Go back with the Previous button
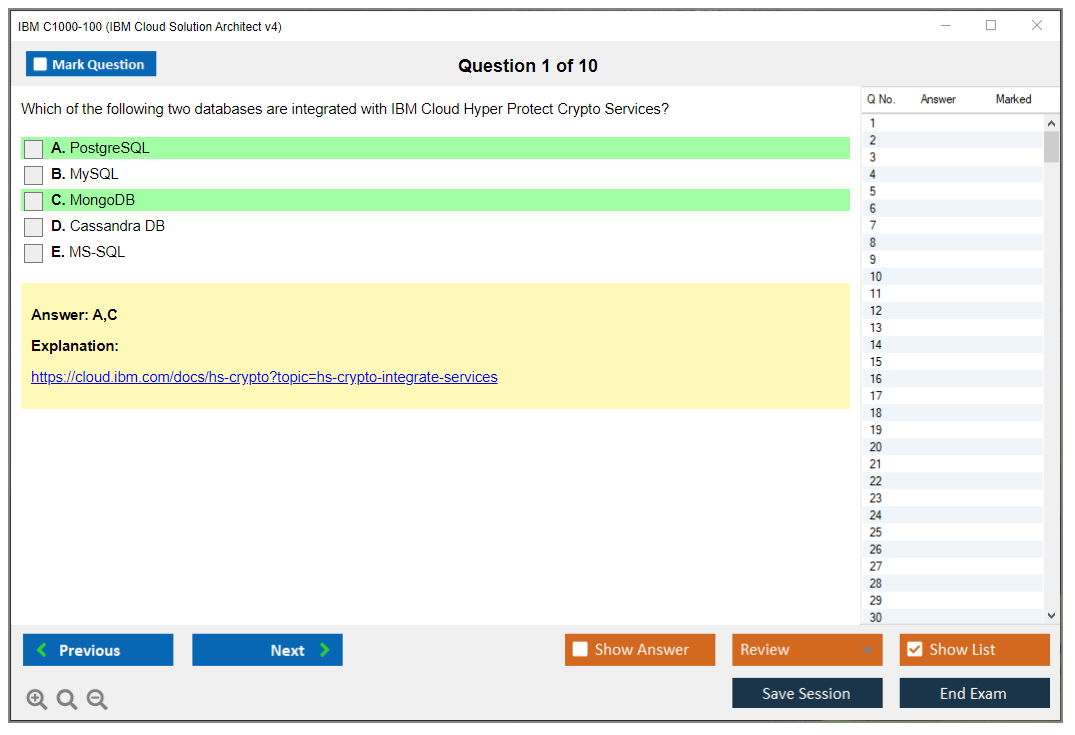The height and width of the screenshot is (735, 1075). click(x=98, y=650)
